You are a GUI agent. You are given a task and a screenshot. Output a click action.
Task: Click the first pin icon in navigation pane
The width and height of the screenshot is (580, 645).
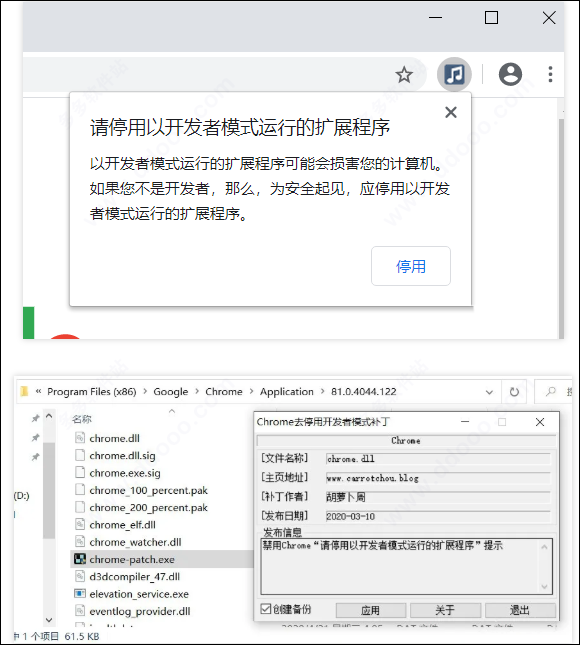[x=35, y=418]
